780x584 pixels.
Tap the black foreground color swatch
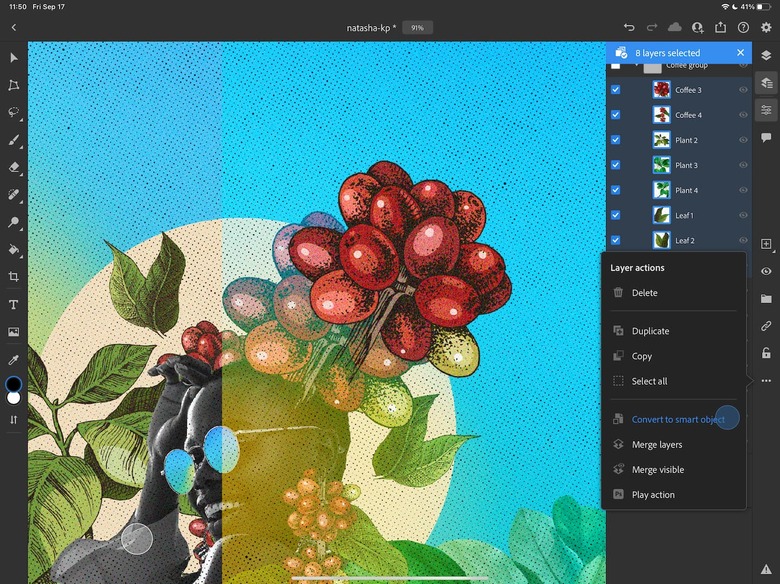click(14, 384)
